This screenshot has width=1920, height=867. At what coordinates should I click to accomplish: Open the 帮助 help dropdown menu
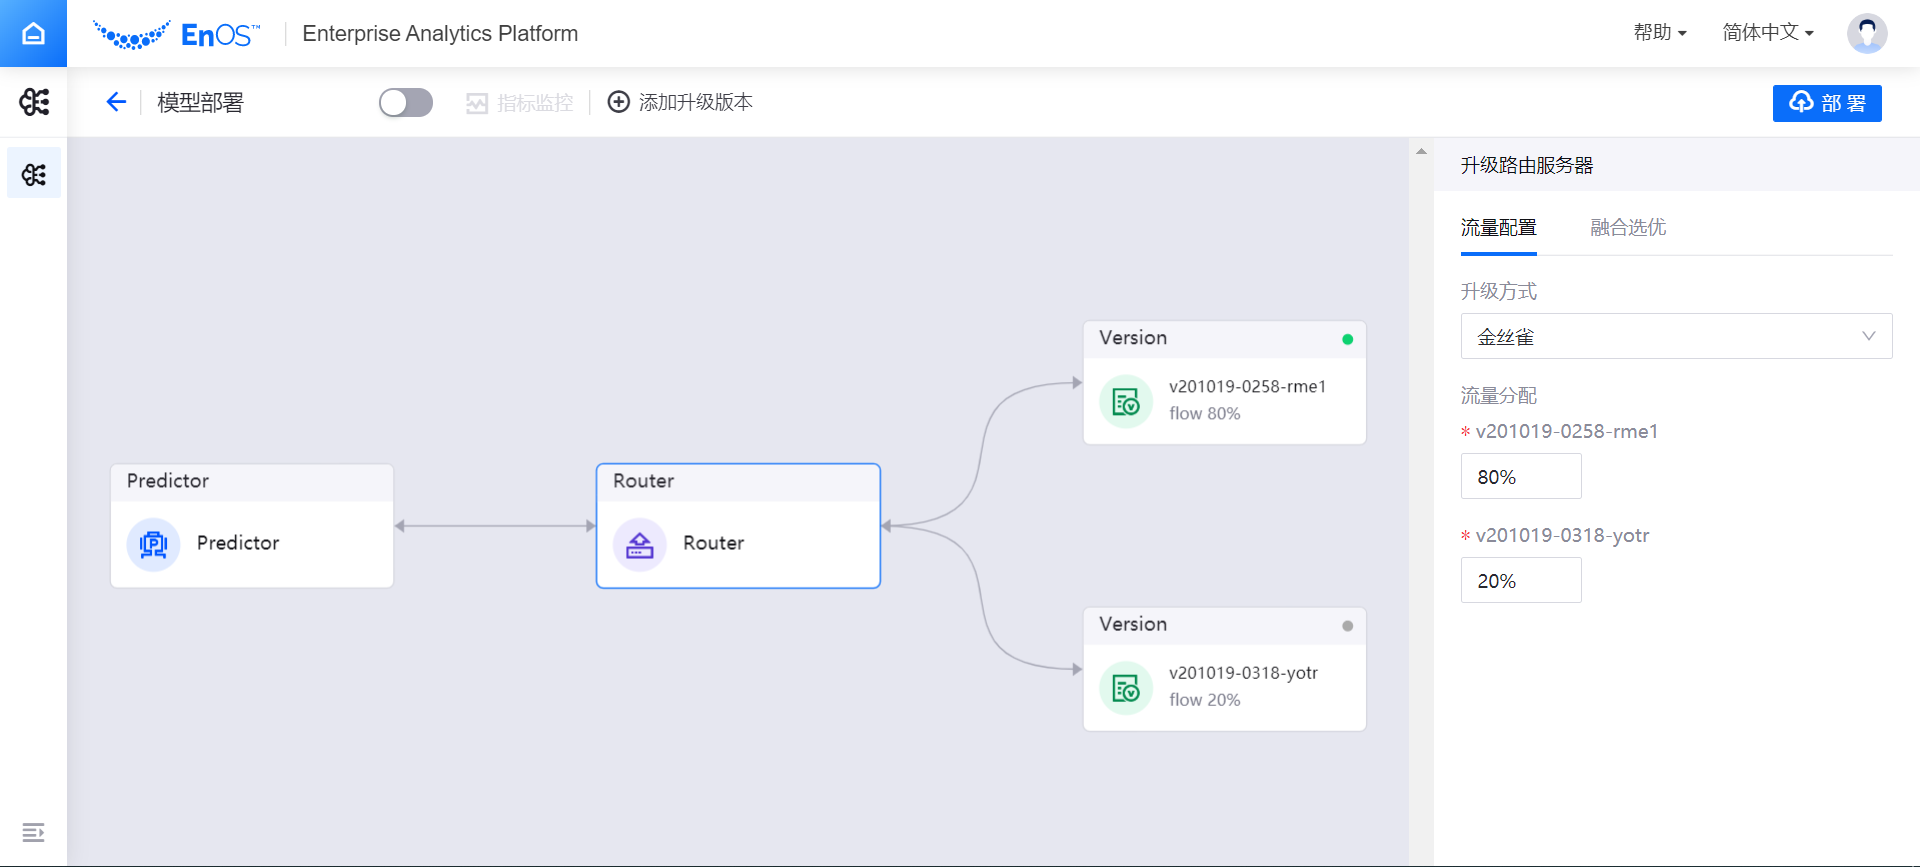(1660, 33)
